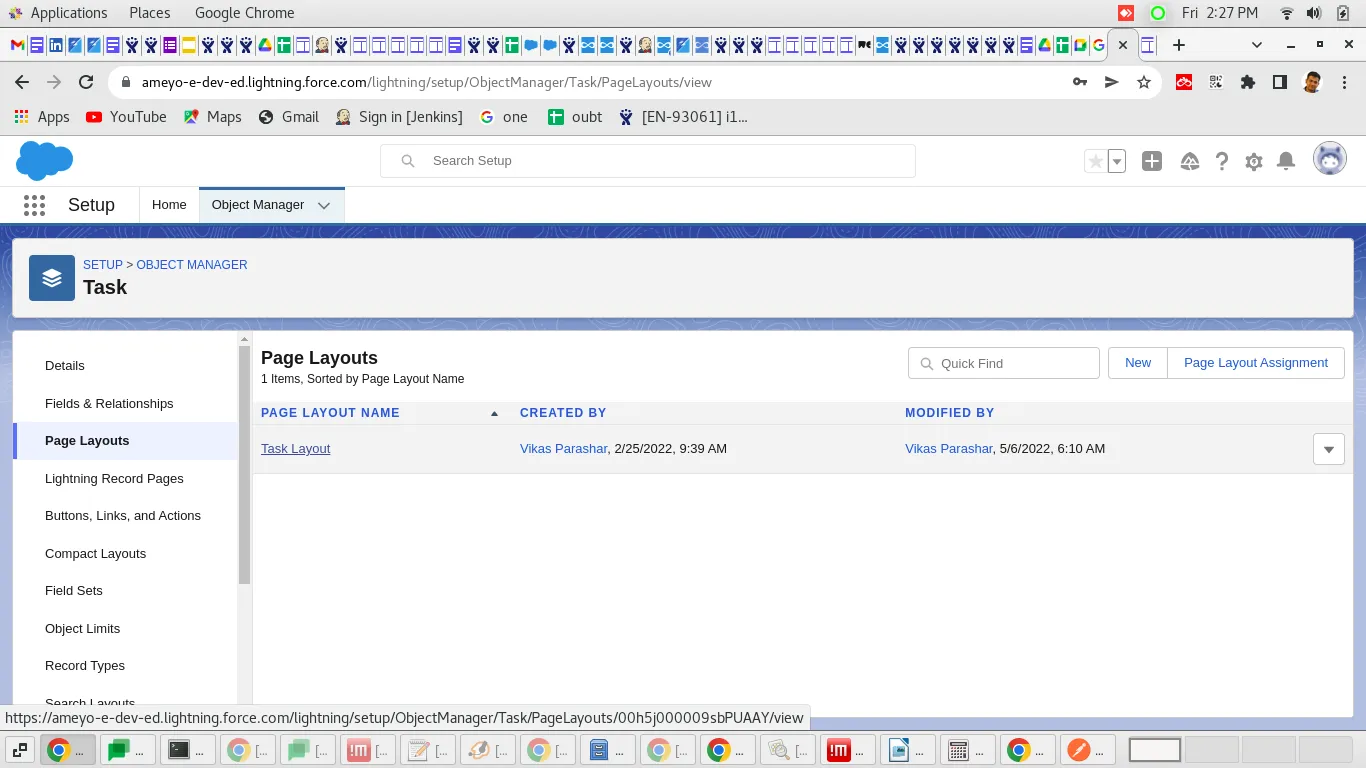Bookmark this page with the star

tap(1144, 82)
